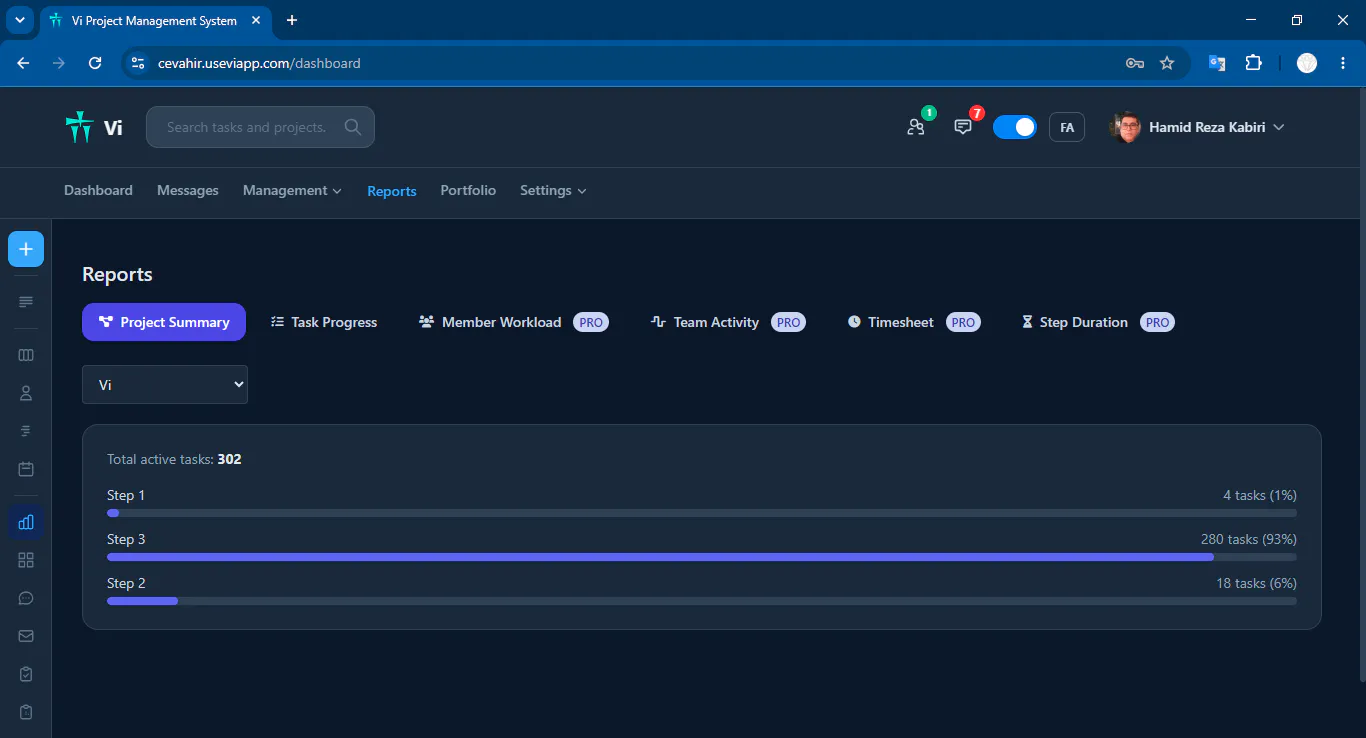Viewport: 1366px width, 738px height.
Task: Click the Vi logo in header
Action: coord(93,127)
